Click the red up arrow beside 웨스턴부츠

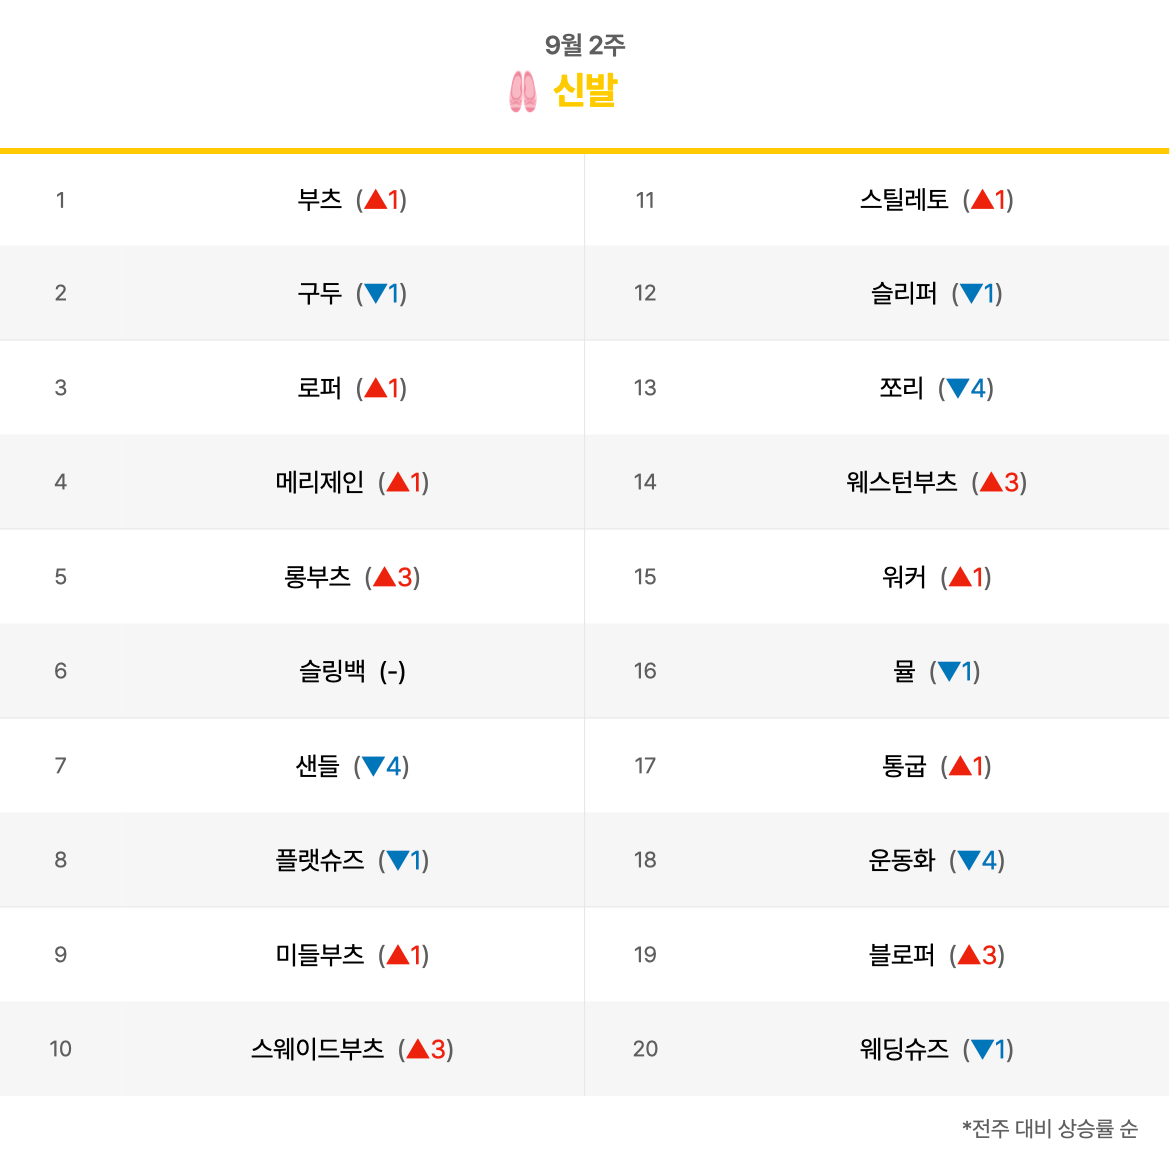click(x=991, y=482)
